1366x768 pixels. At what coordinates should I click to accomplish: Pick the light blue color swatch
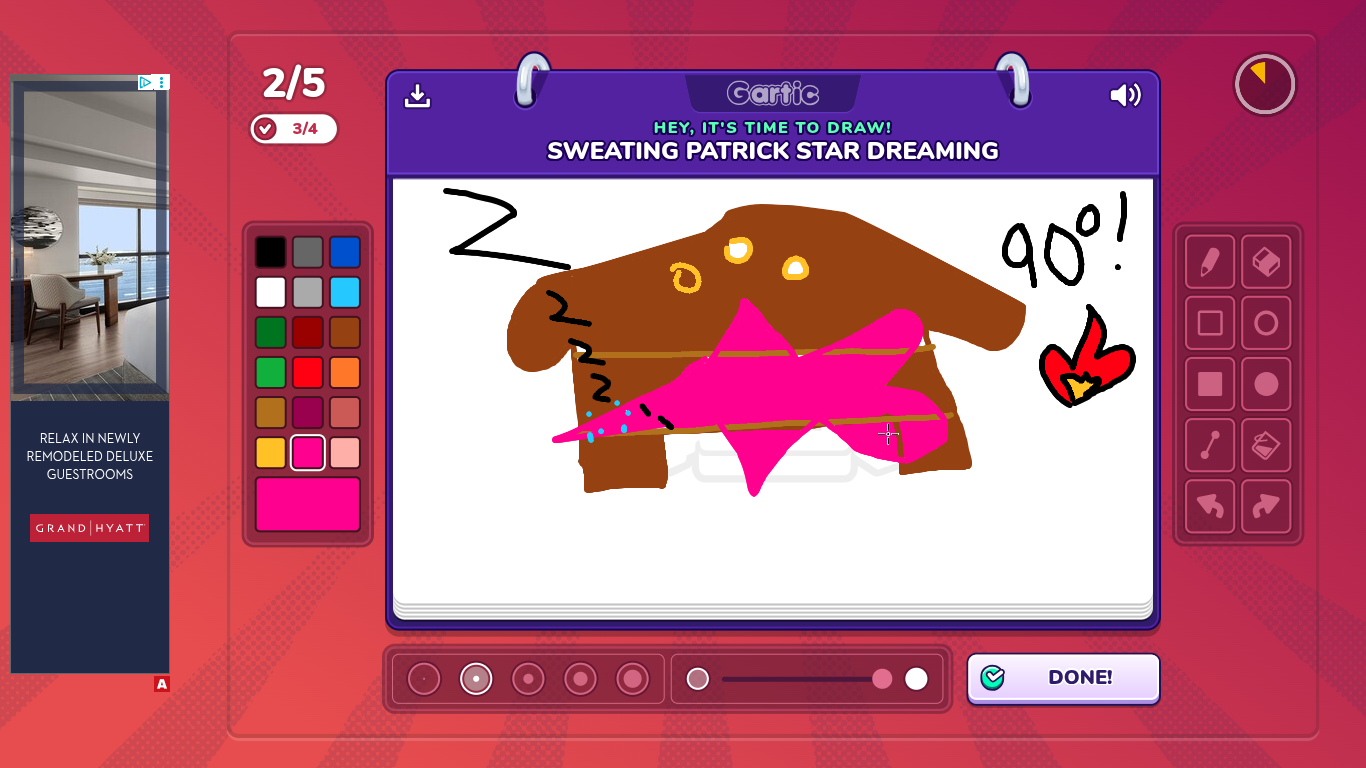(345, 292)
